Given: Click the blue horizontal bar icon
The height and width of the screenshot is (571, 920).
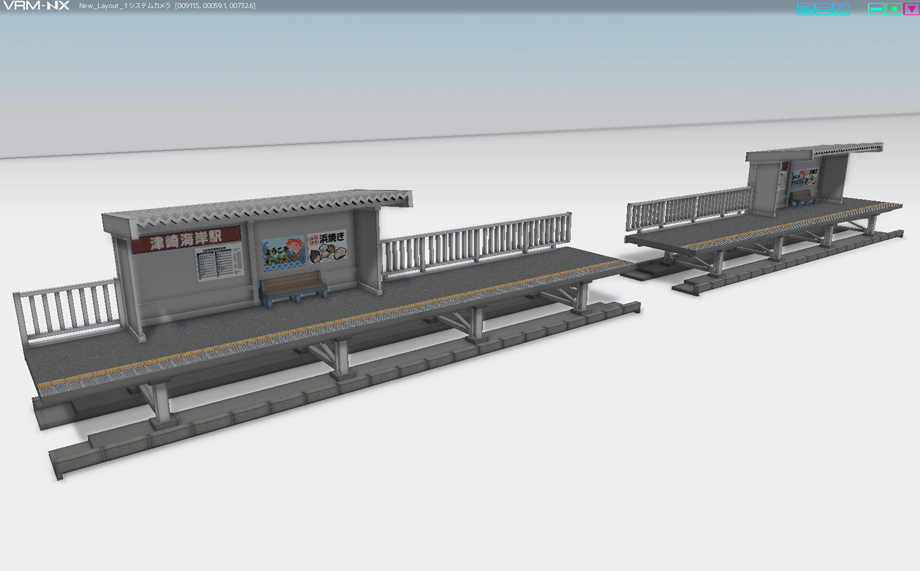Looking at the screenshot, I should pos(824,9).
